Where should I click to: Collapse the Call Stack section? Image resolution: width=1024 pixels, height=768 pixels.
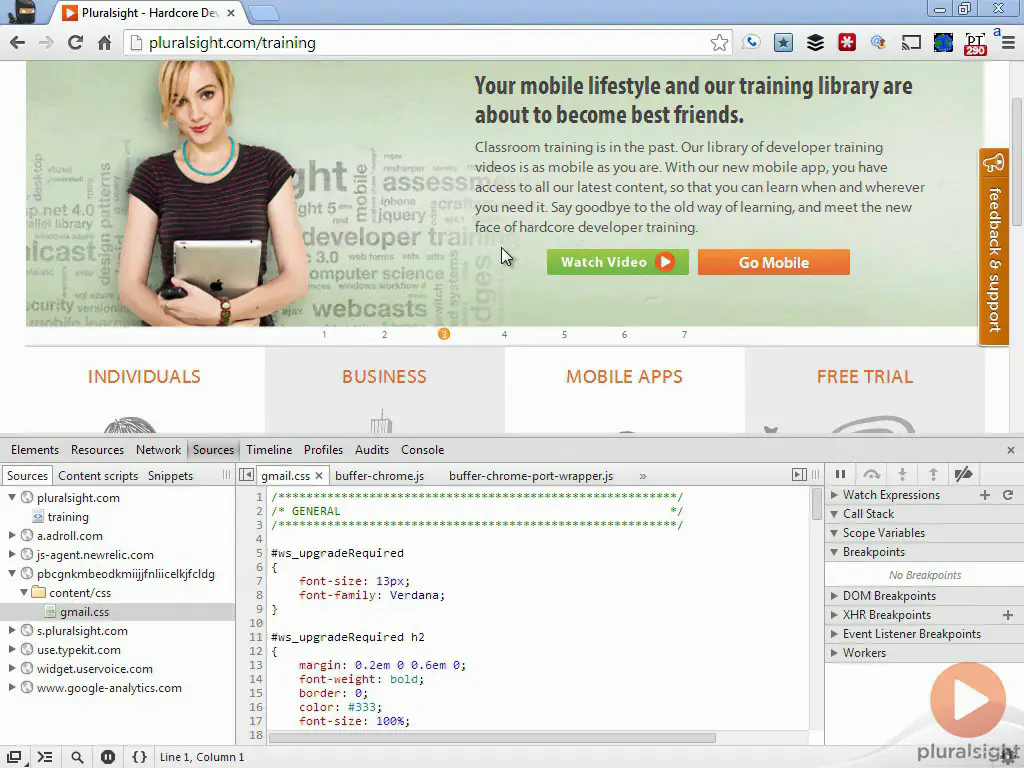[x=834, y=514]
